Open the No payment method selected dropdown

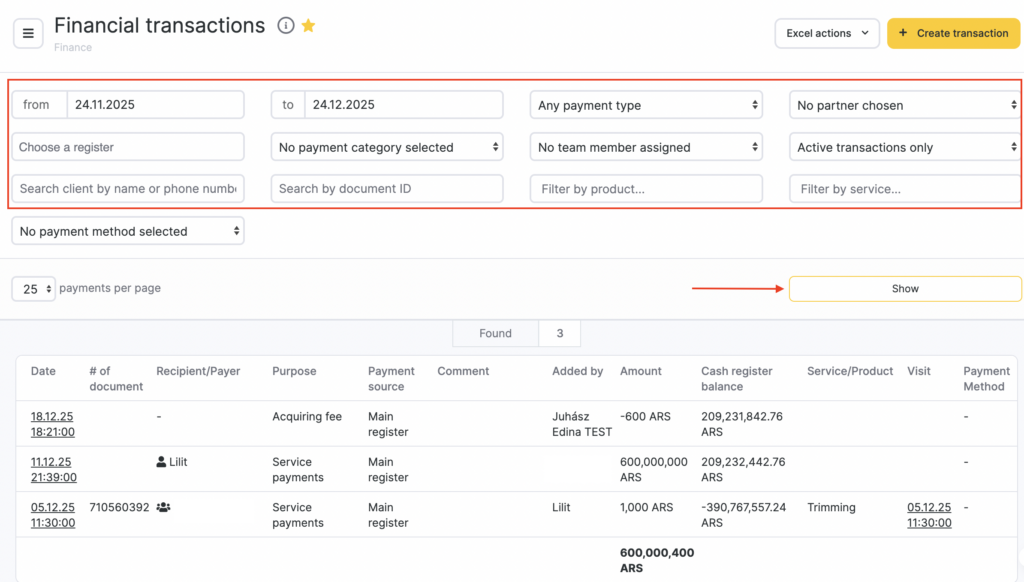pyautogui.click(x=128, y=231)
